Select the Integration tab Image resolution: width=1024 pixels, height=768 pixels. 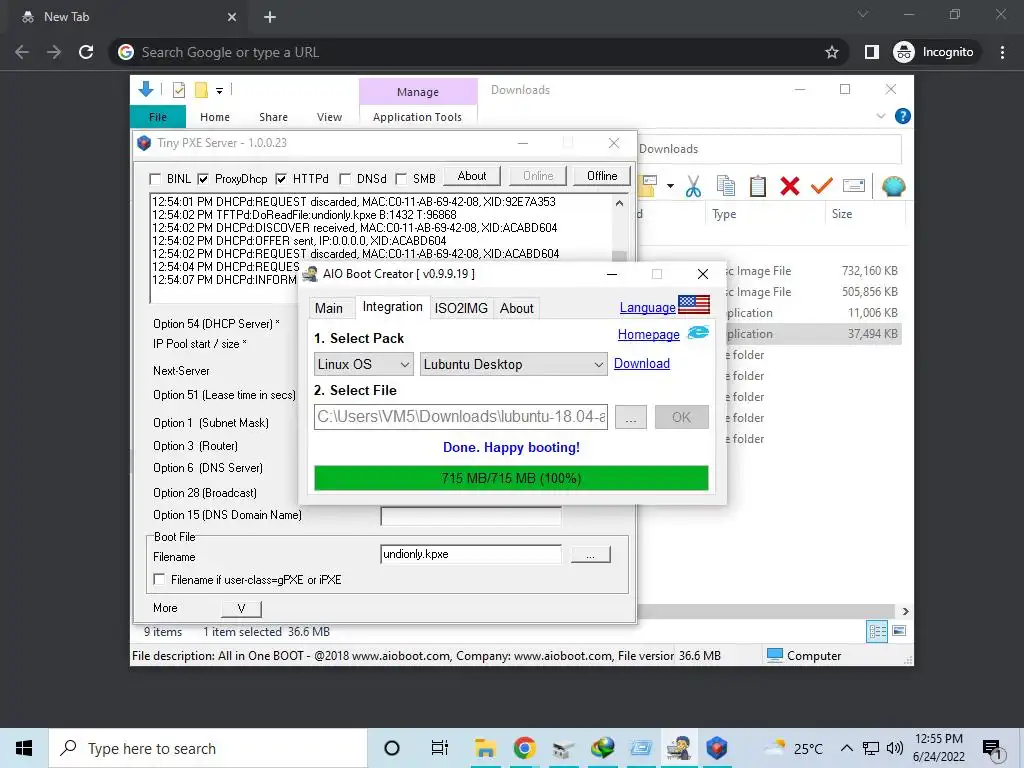(x=392, y=307)
